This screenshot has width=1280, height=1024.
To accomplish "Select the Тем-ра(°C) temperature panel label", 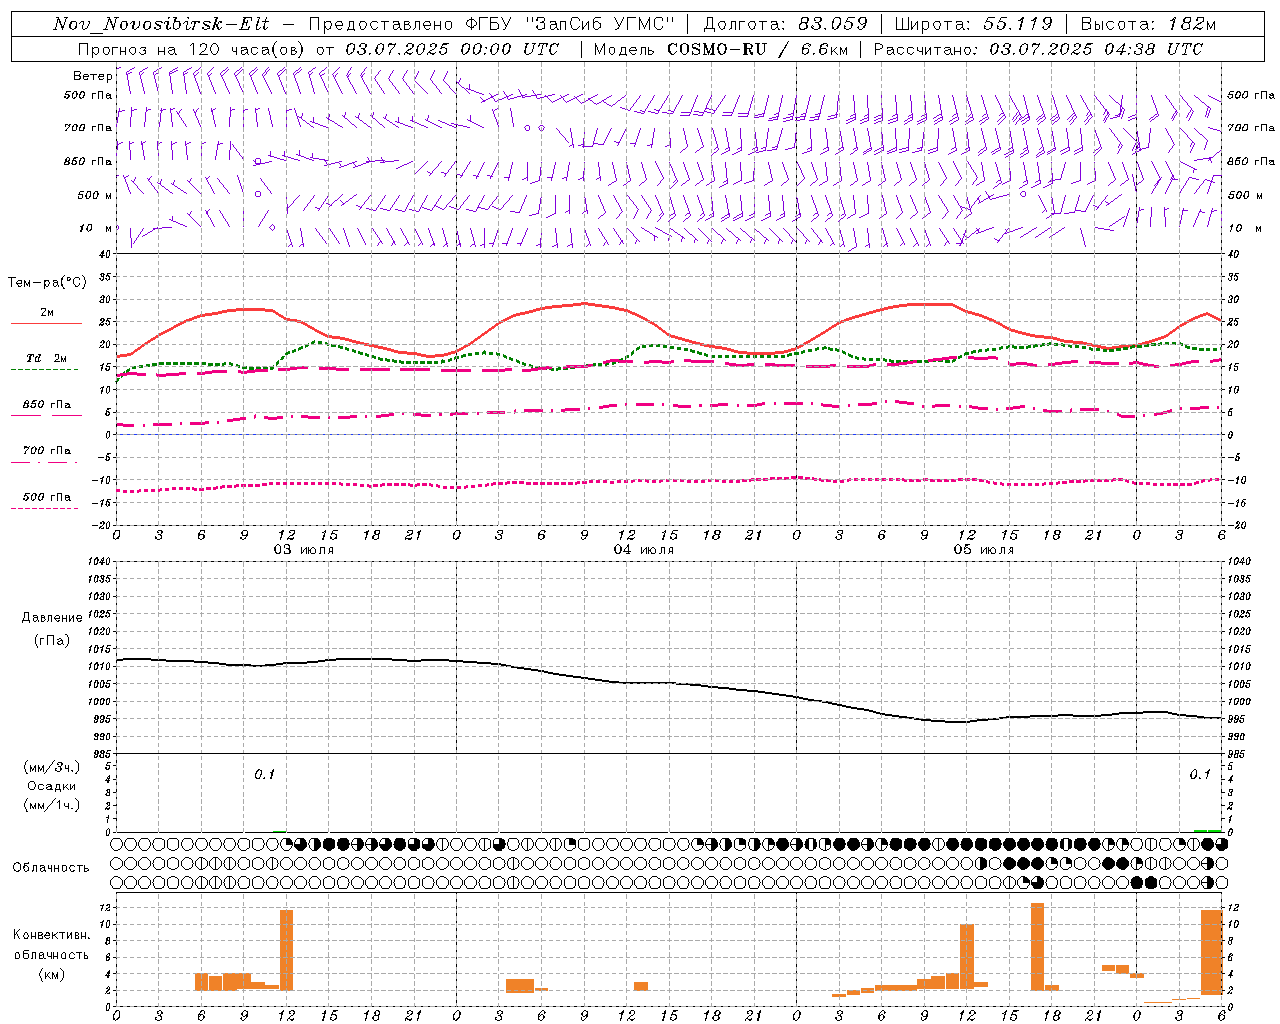I will coord(47,283).
